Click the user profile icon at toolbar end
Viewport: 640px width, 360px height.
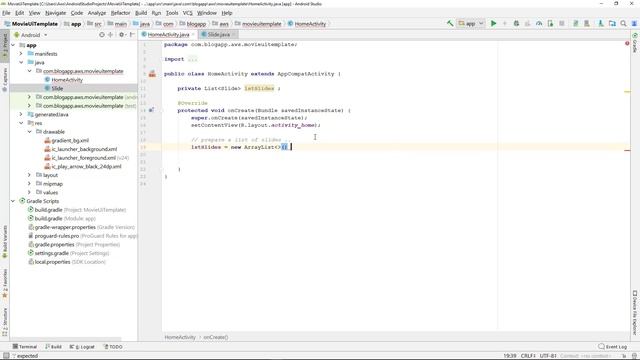634,24
